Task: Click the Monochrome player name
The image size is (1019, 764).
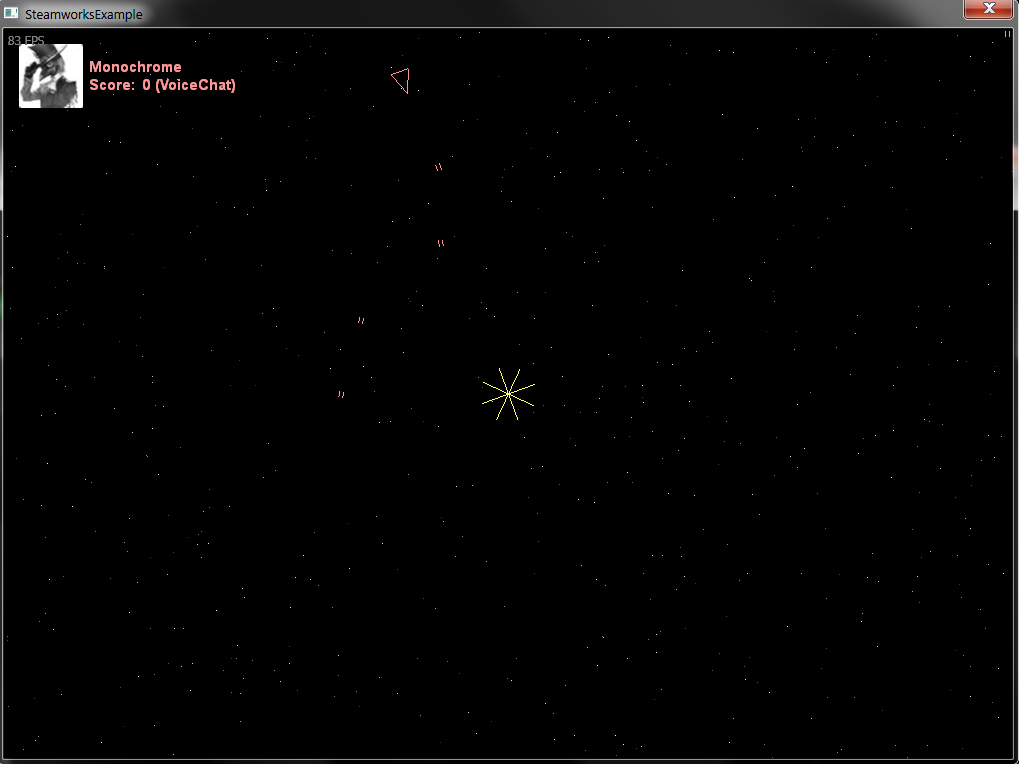Action: (x=135, y=67)
